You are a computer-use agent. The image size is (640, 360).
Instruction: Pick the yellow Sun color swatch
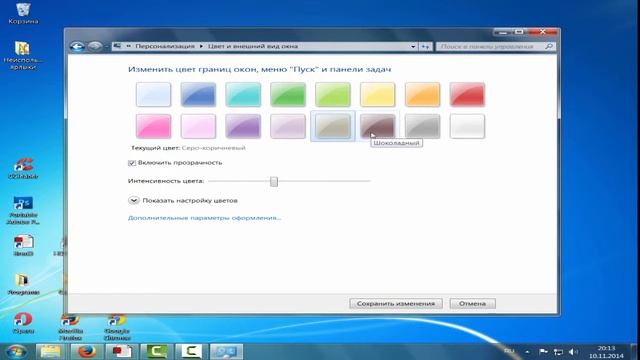click(x=378, y=94)
